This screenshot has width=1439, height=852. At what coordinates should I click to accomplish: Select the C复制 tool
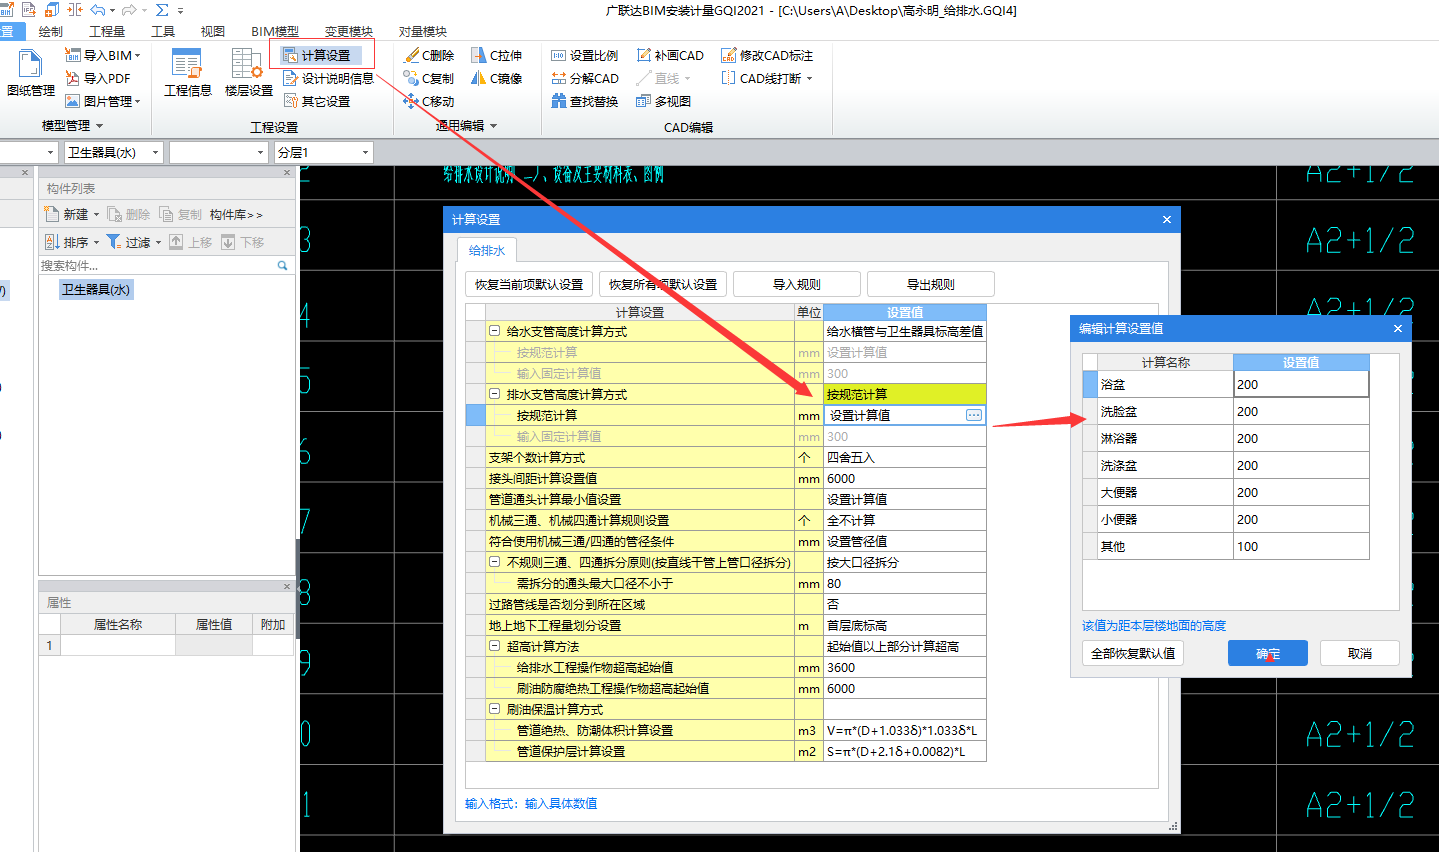pos(429,78)
